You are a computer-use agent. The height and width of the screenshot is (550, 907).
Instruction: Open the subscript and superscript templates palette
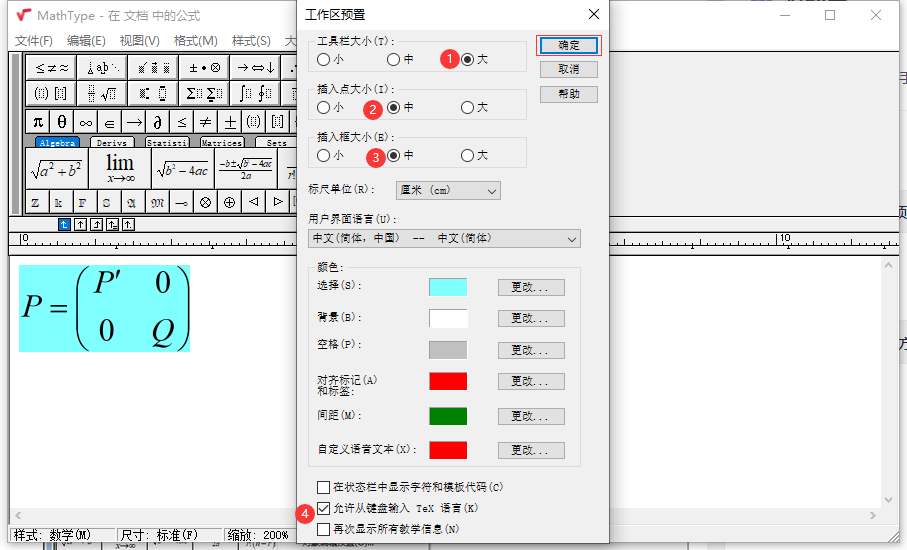[x=153, y=93]
